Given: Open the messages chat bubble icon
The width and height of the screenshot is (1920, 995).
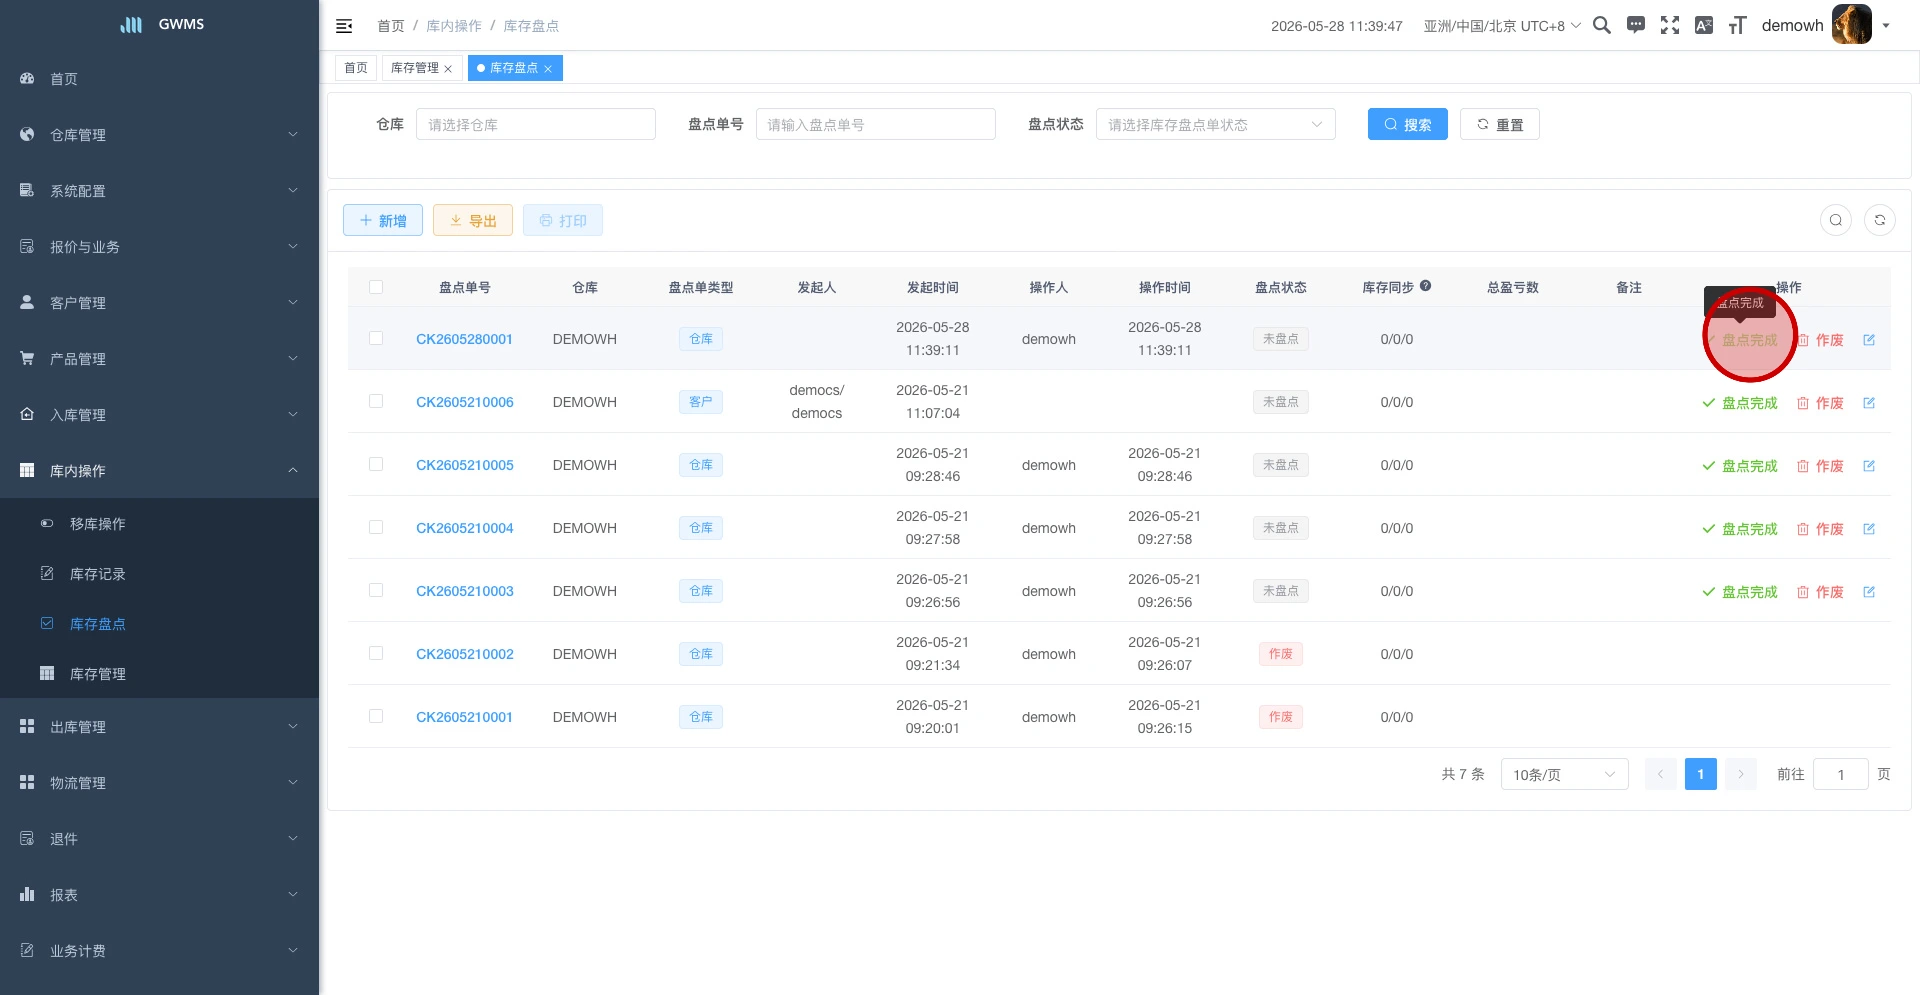Looking at the screenshot, I should 1636,25.
